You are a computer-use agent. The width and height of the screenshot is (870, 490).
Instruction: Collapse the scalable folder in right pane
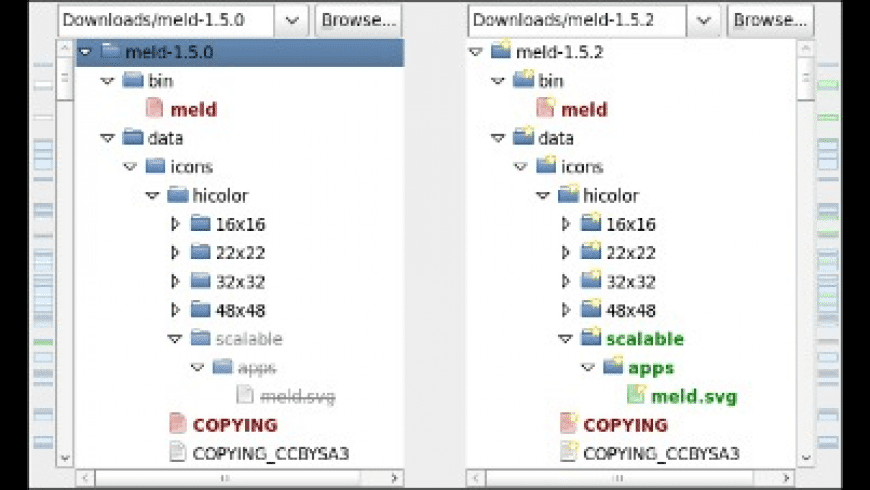(565, 339)
